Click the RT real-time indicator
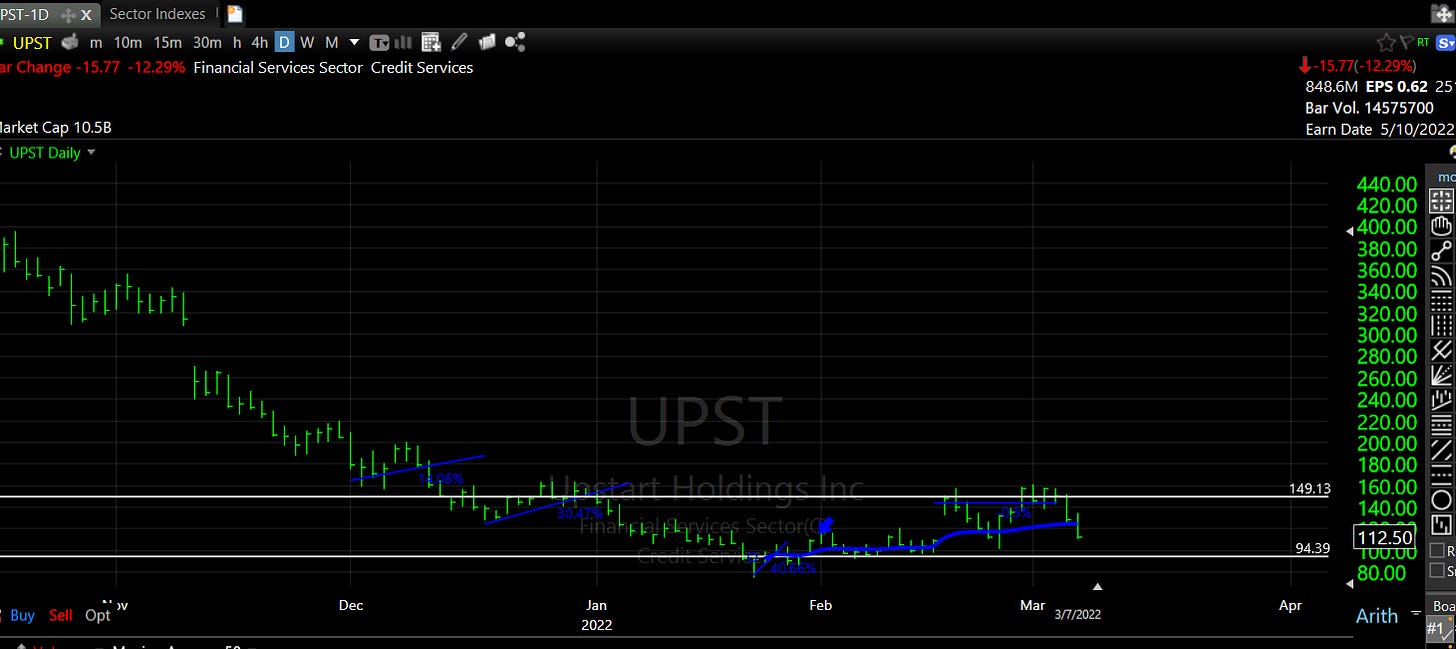Image resolution: width=1456 pixels, height=649 pixels. coord(1423,42)
